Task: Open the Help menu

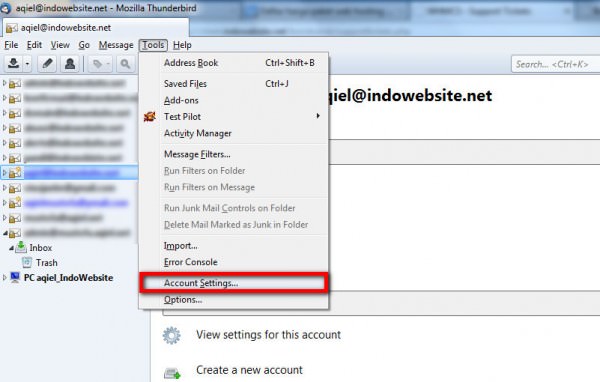Action: 182,45
